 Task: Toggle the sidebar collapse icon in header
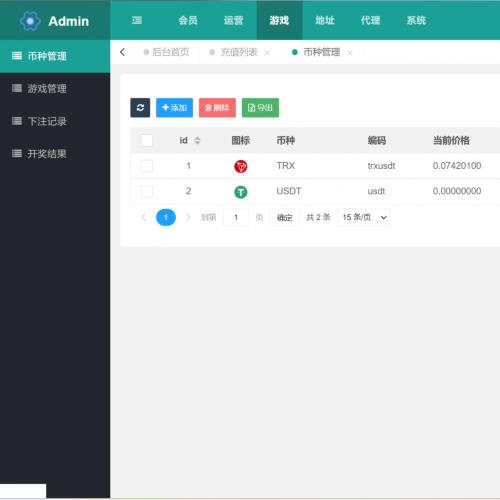(x=137, y=20)
